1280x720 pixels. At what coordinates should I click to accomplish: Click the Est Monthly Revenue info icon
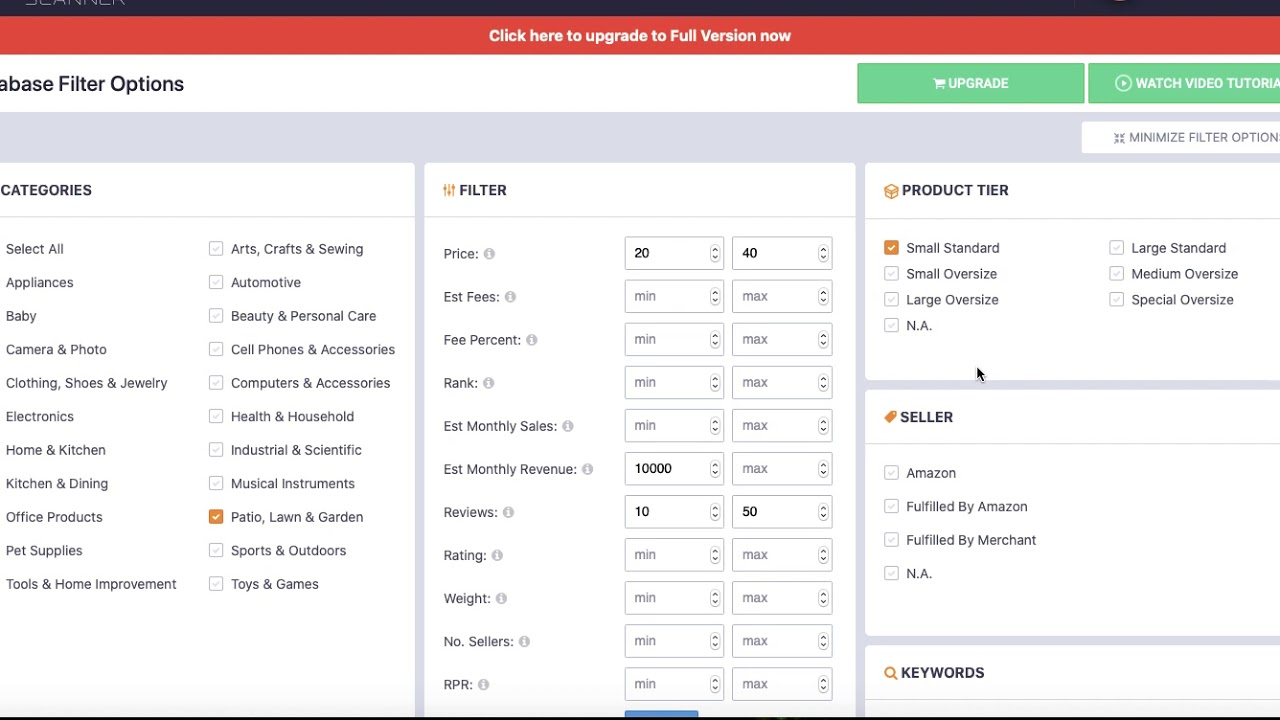click(x=587, y=469)
